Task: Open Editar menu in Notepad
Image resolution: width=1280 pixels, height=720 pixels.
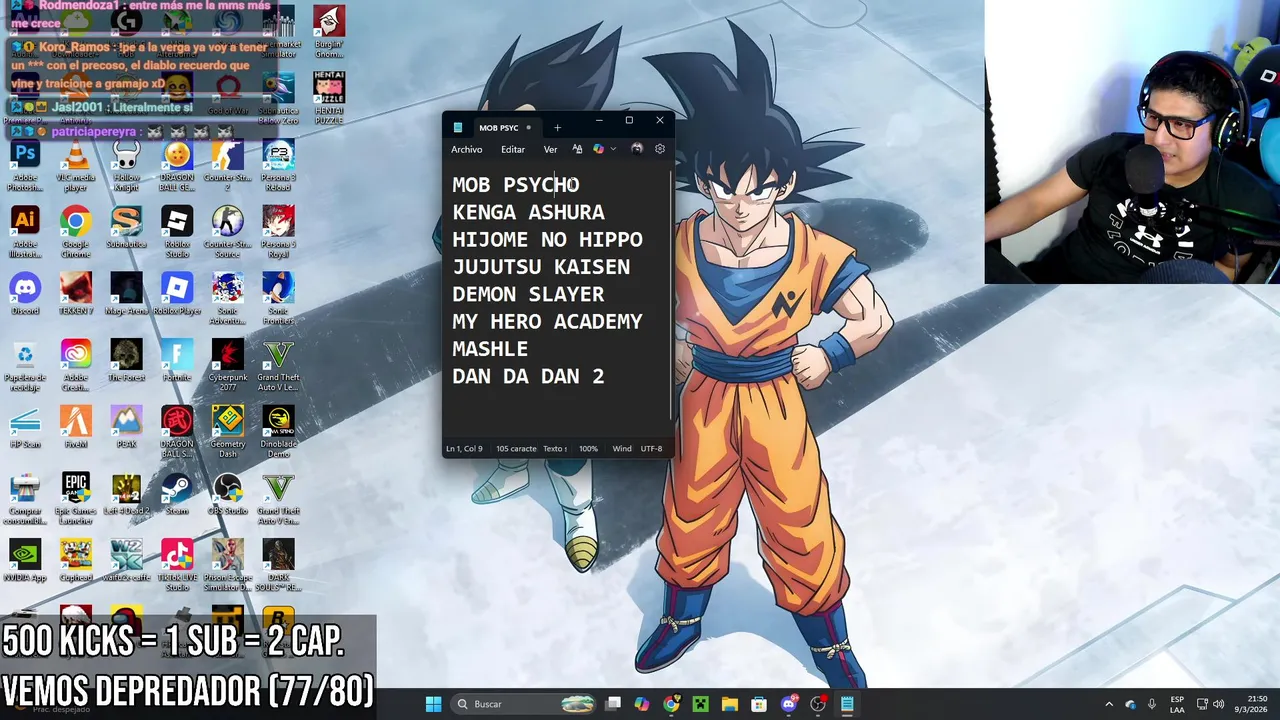Action: click(x=513, y=149)
